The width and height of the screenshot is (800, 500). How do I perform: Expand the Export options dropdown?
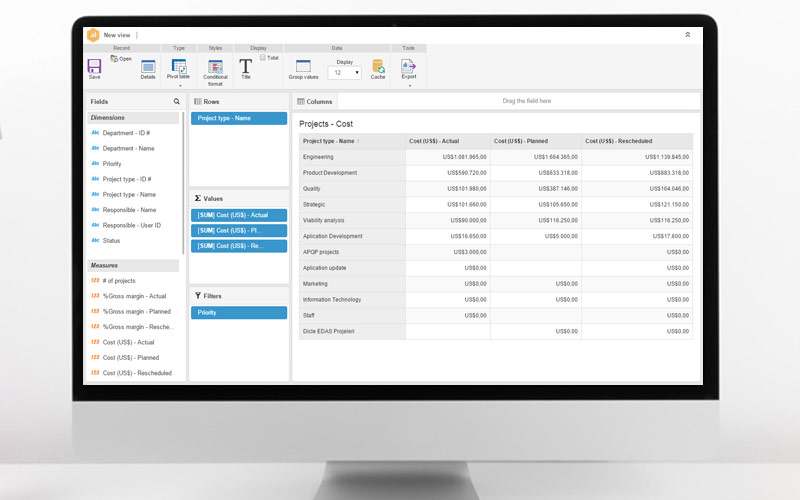tap(409, 86)
